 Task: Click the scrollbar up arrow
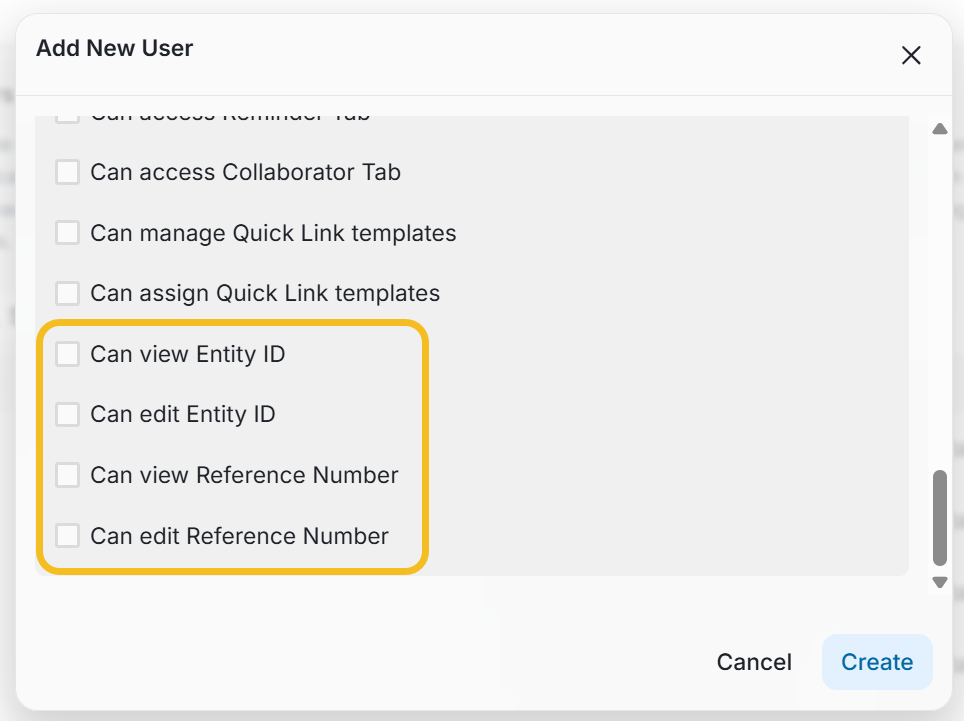(x=939, y=128)
